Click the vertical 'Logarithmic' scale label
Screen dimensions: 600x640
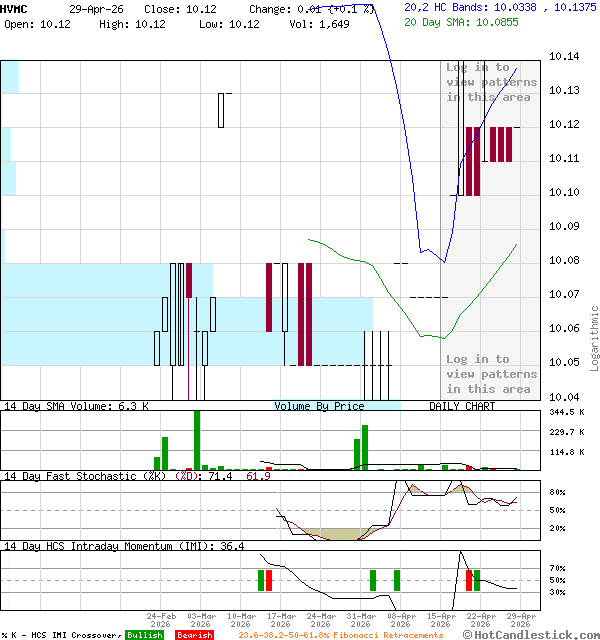point(594,338)
